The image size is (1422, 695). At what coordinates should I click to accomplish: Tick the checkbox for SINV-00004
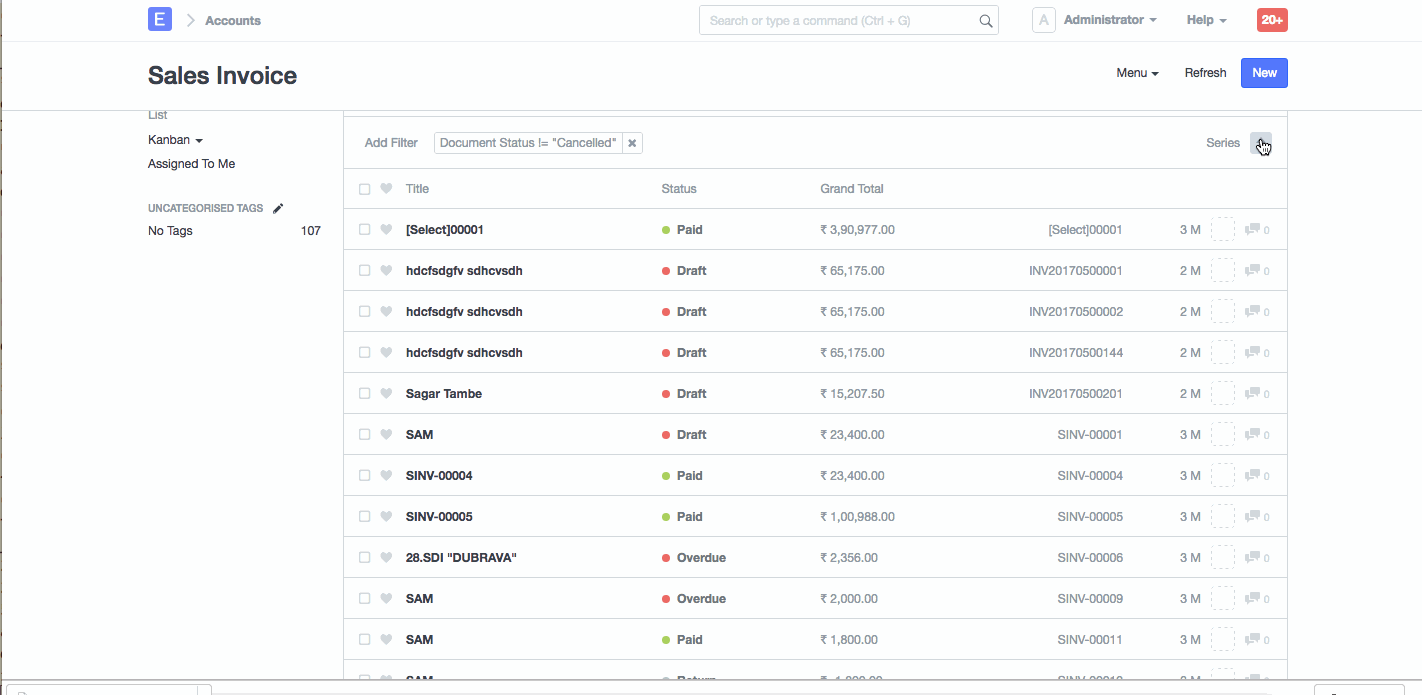tap(364, 475)
